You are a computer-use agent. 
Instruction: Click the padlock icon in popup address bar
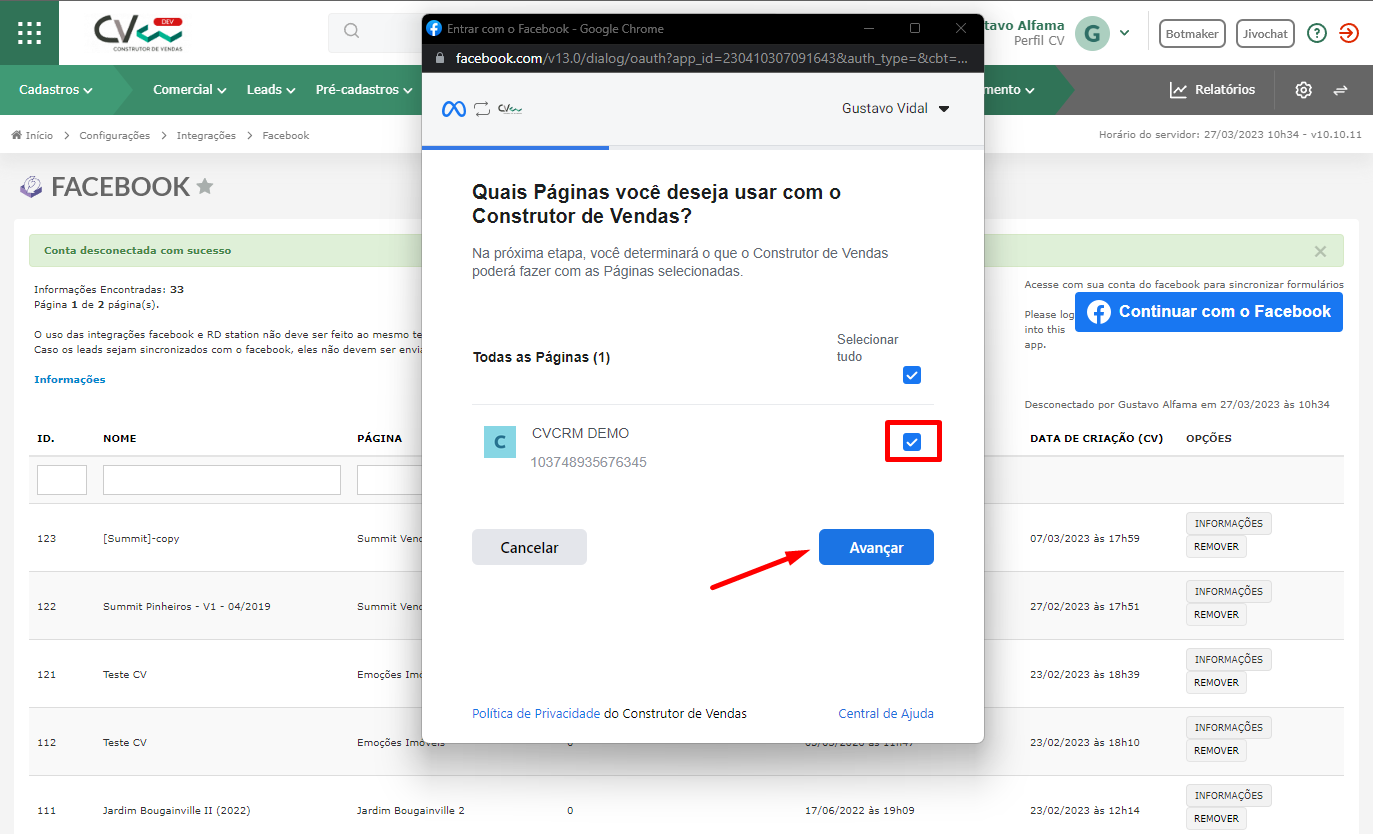tap(441, 58)
